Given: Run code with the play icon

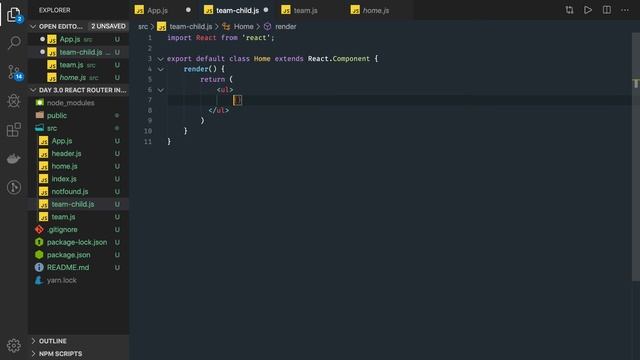Looking at the screenshot, I should [x=588, y=10].
